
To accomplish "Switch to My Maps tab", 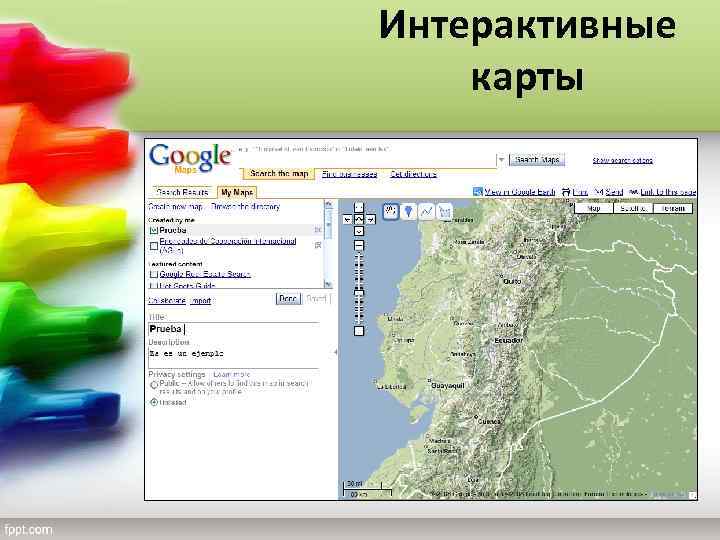I will [236, 192].
